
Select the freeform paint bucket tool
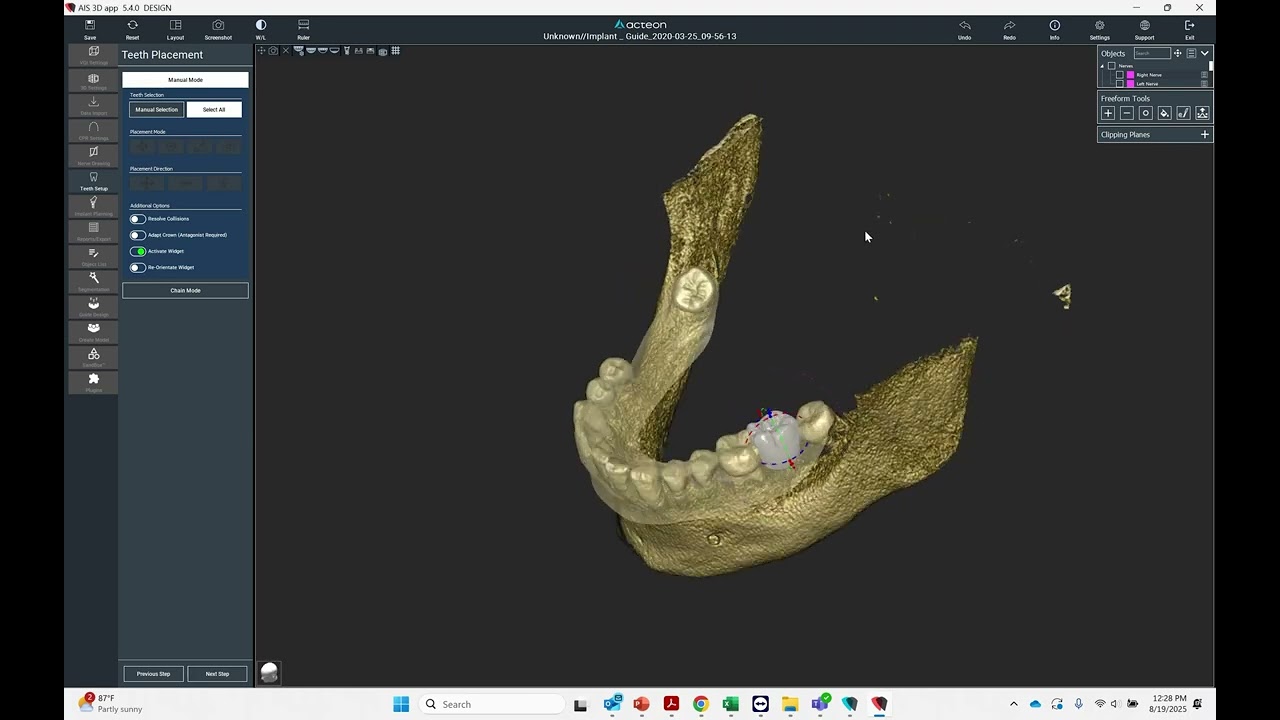click(x=1165, y=113)
